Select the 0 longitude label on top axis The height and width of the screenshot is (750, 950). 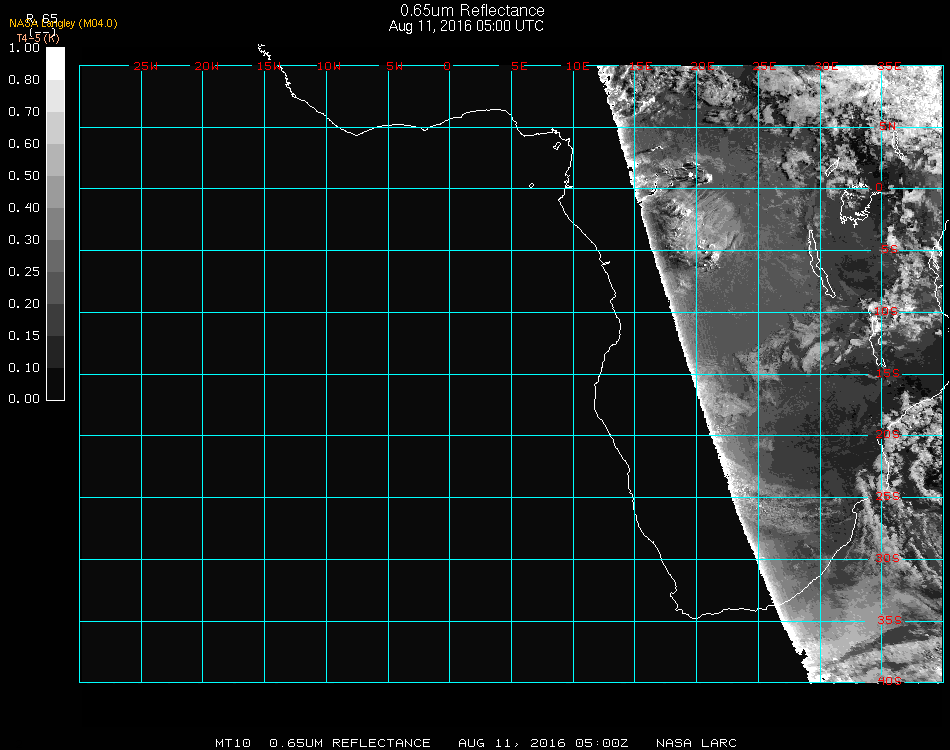click(x=447, y=66)
